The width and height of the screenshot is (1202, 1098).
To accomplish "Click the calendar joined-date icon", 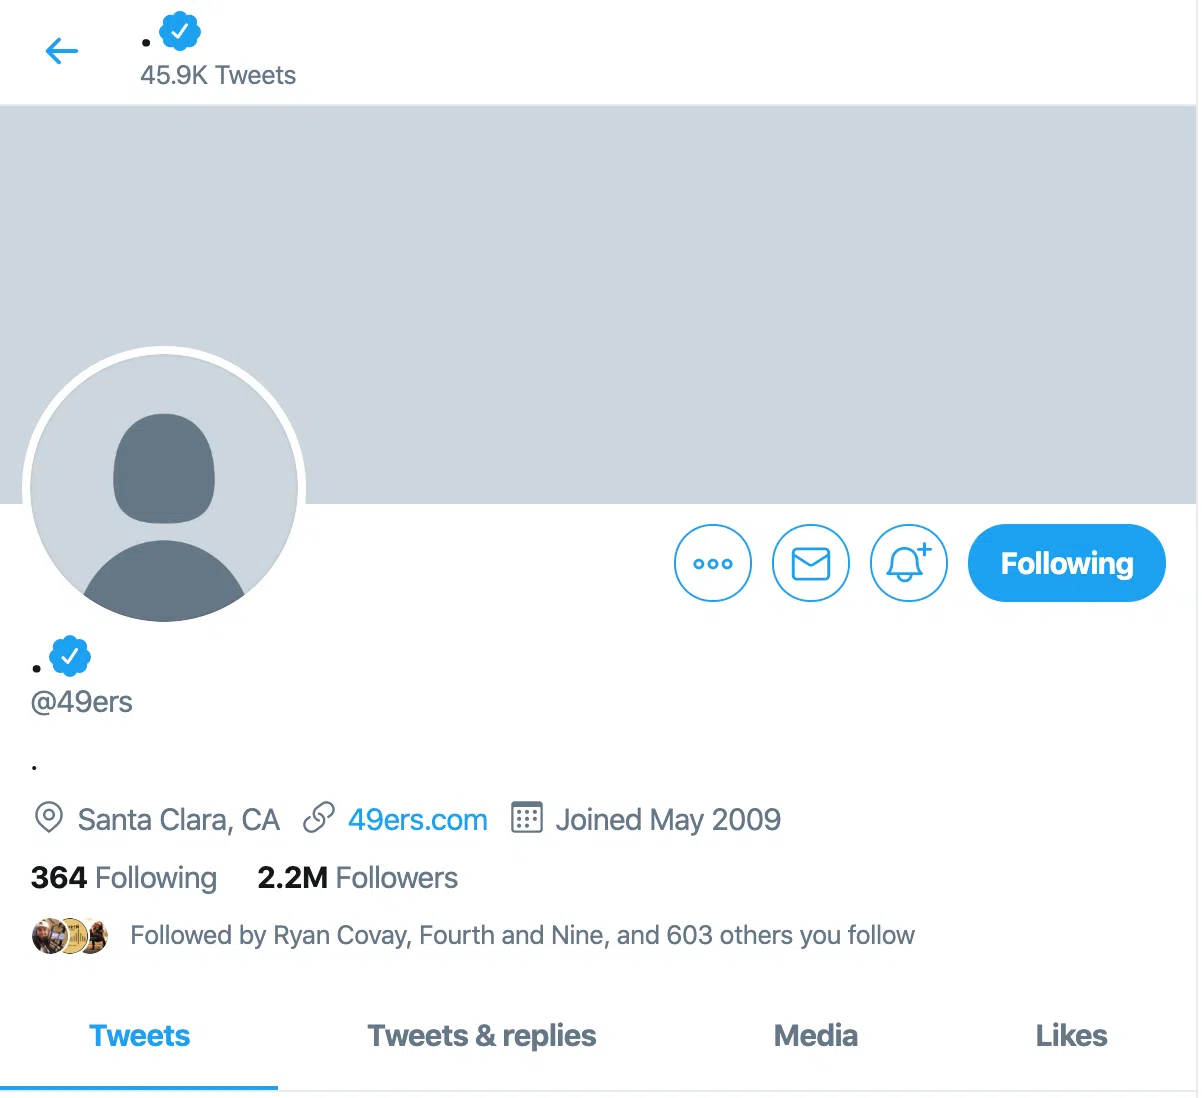I will [527, 818].
